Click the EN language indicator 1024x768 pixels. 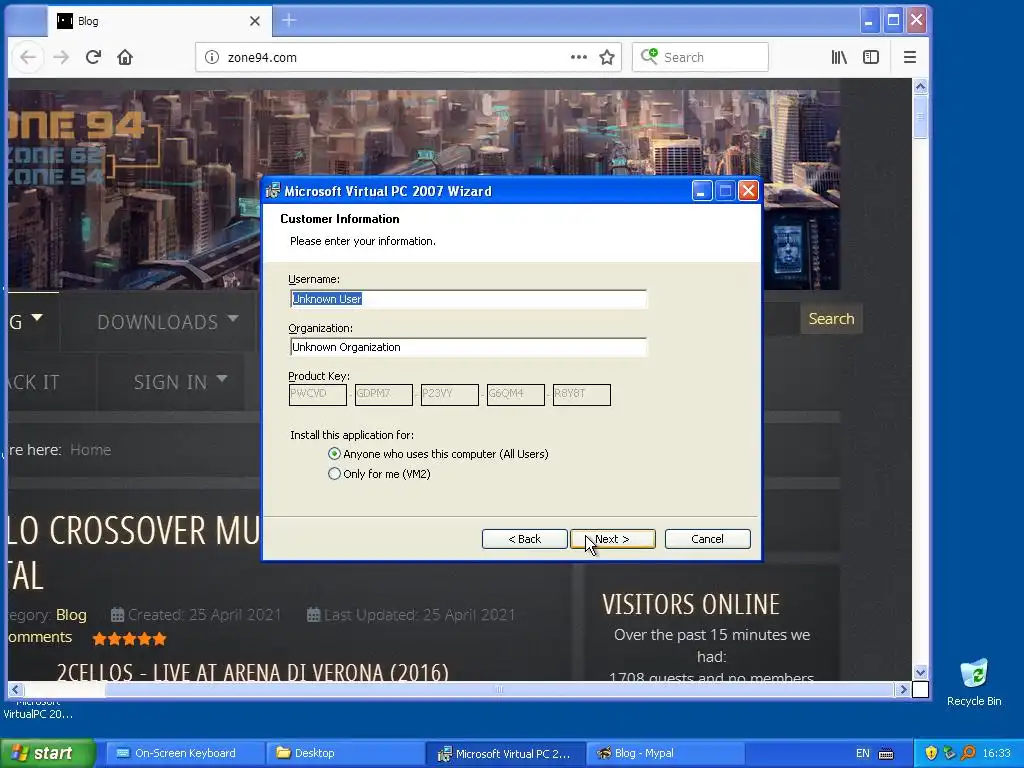pyautogui.click(x=863, y=753)
